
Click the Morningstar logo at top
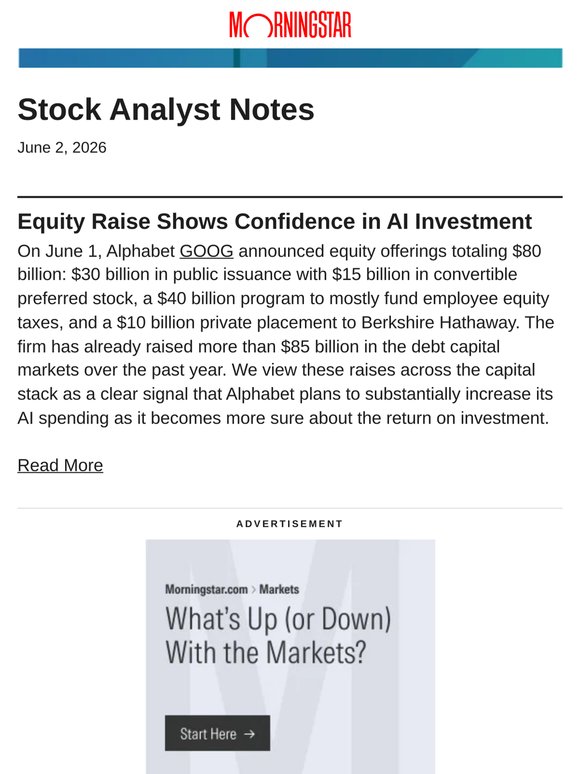point(290,25)
